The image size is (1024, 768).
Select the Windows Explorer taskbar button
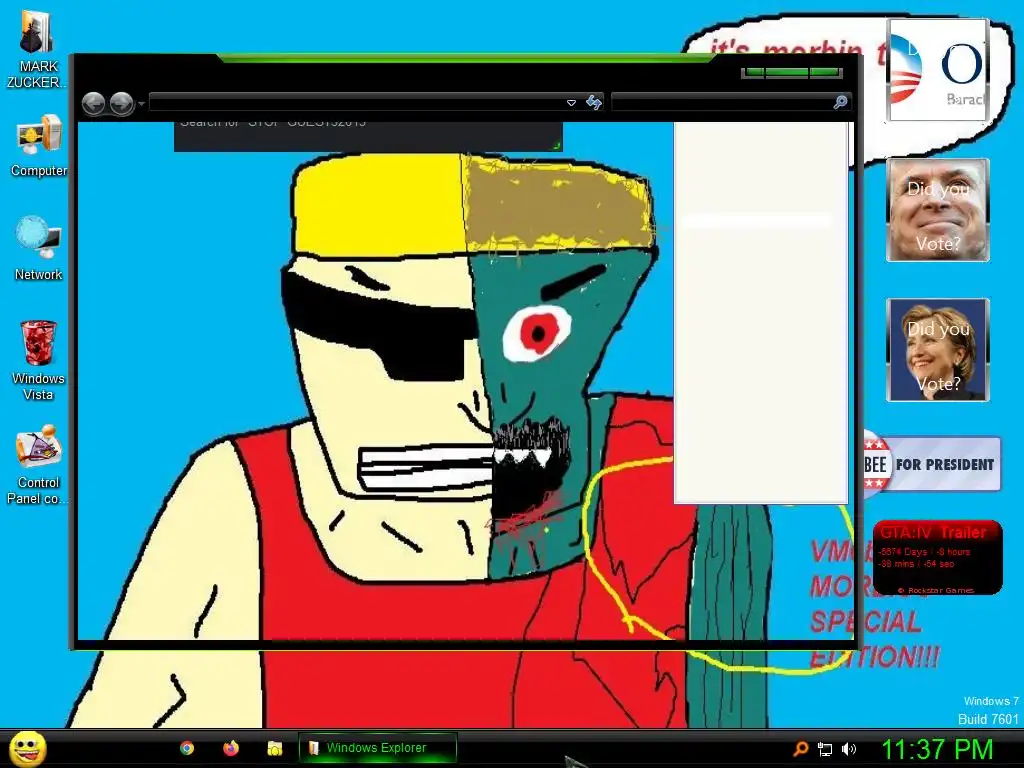coord(377,748)
